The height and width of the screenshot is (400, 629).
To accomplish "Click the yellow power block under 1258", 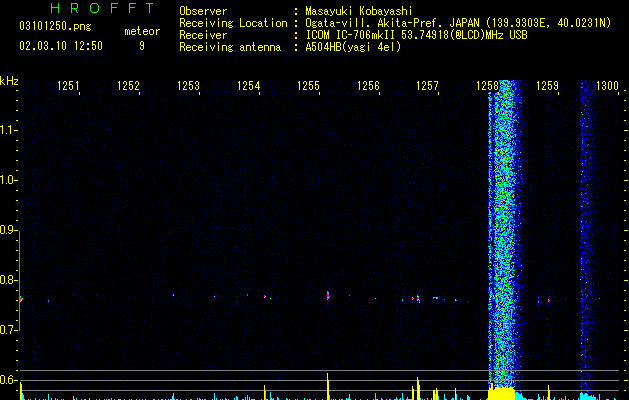I will [x=501, y=393].
